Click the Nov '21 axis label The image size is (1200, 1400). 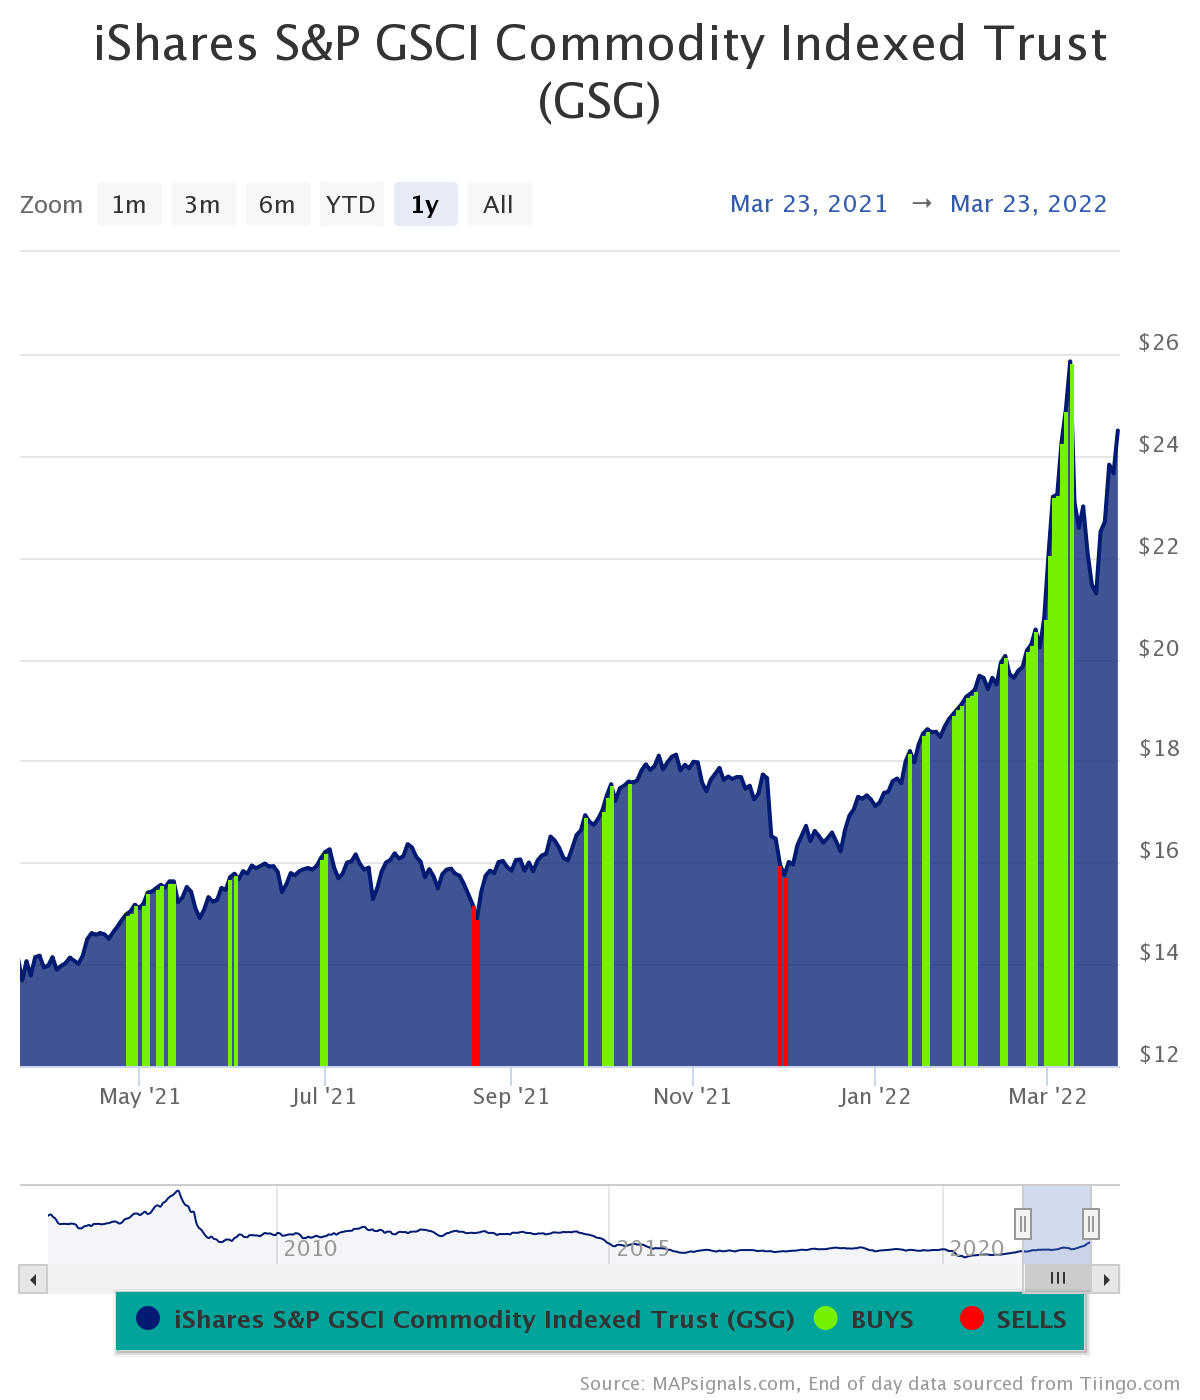[693, 1097]
